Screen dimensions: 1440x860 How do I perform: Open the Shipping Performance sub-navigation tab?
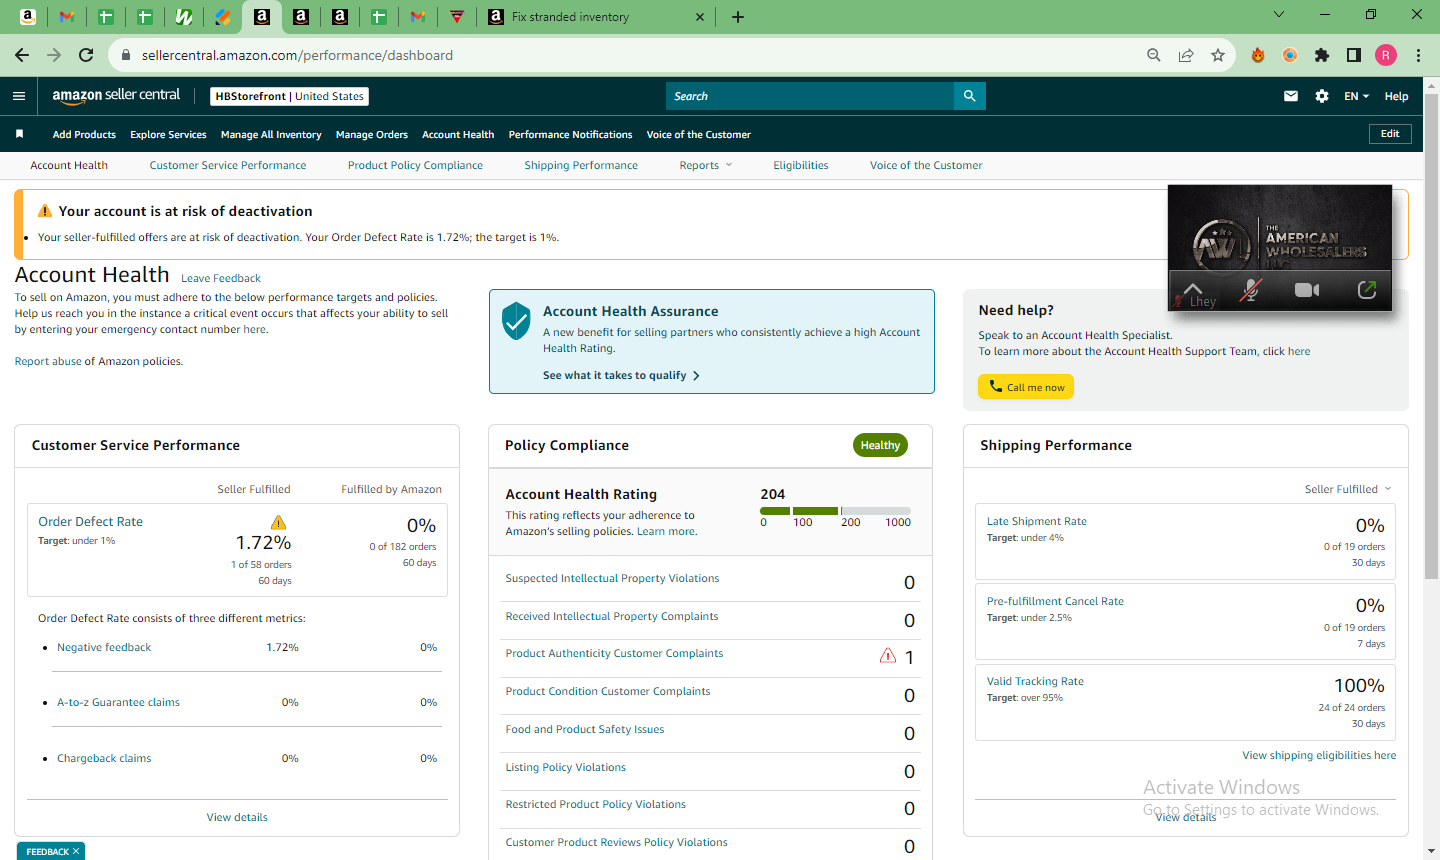pyautogui.click(x=581, y=165)
